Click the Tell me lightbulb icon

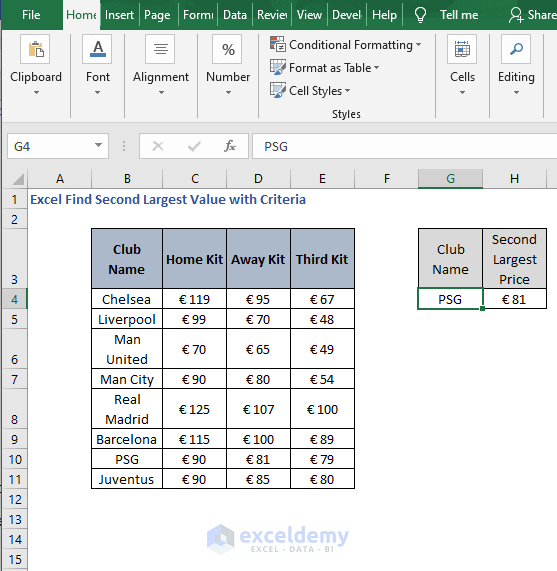coord(420,15)
